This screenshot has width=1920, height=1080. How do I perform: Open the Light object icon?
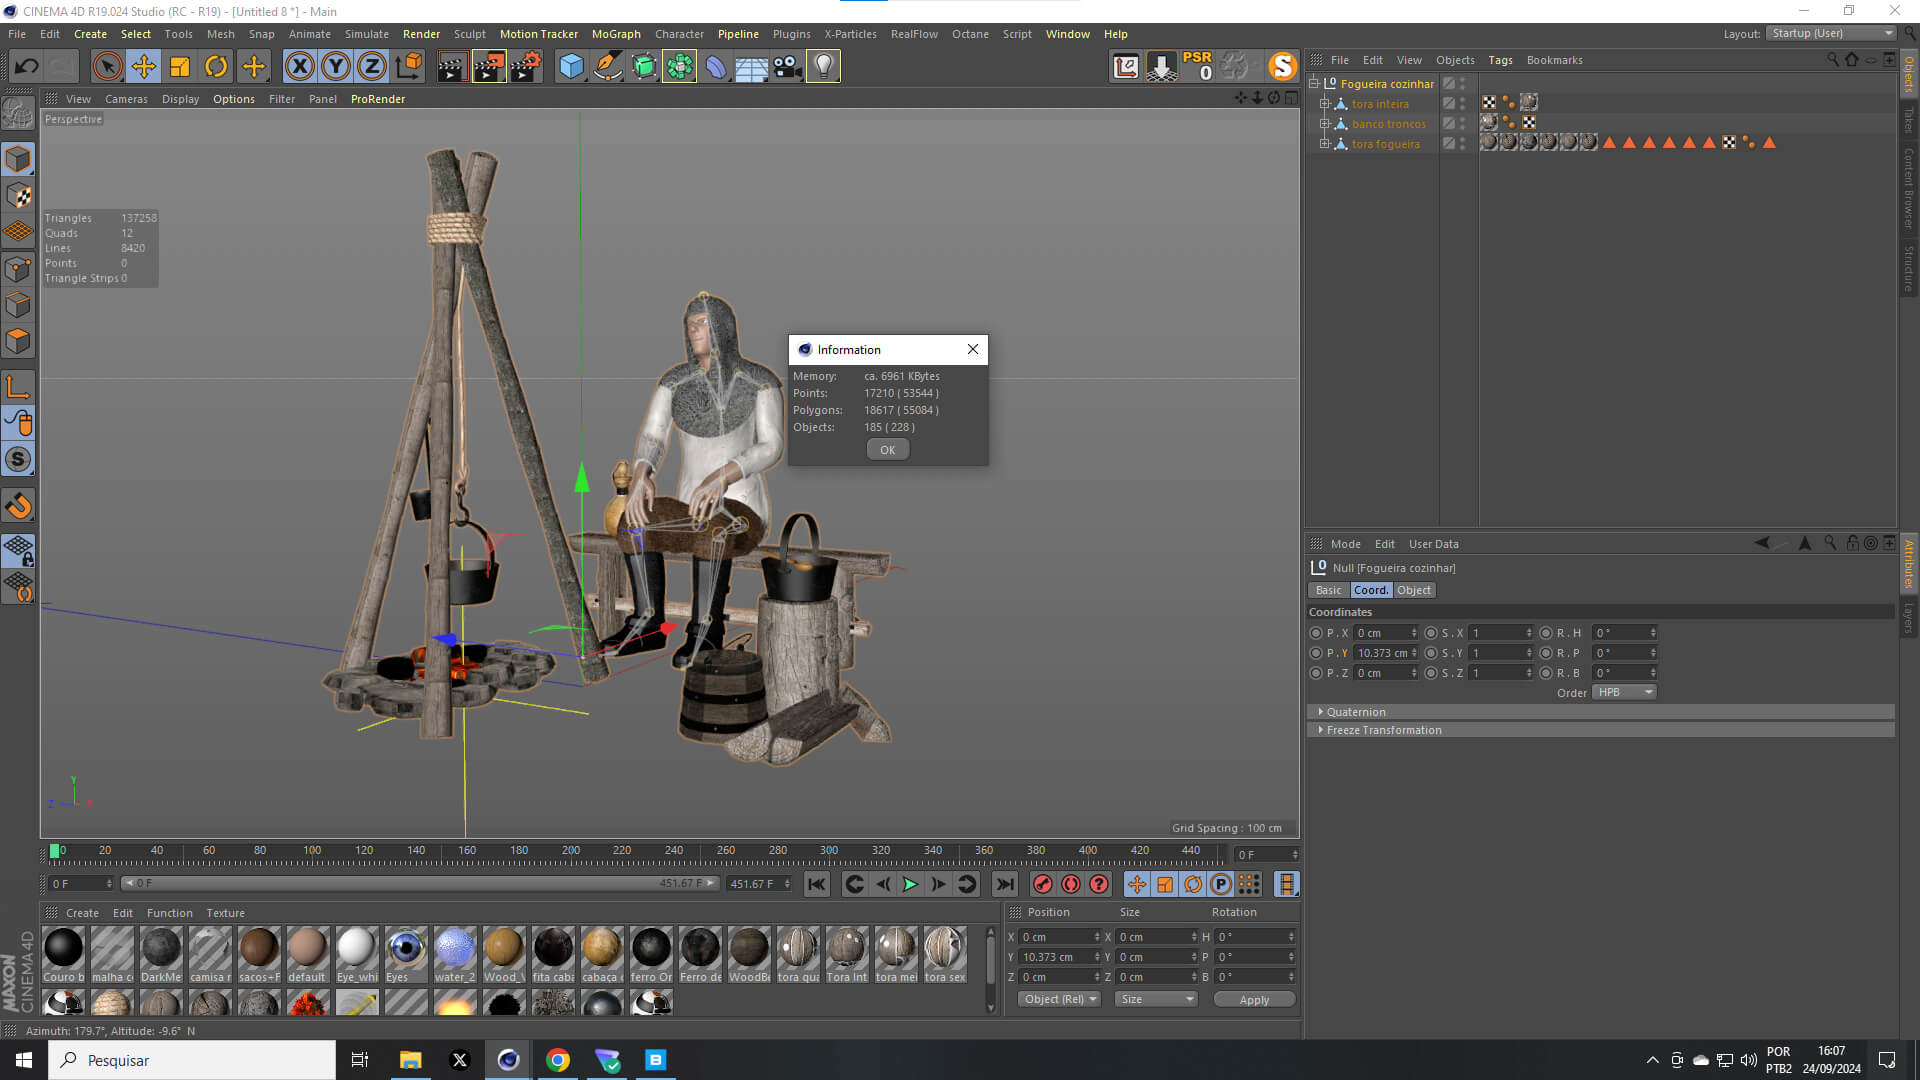823,67
